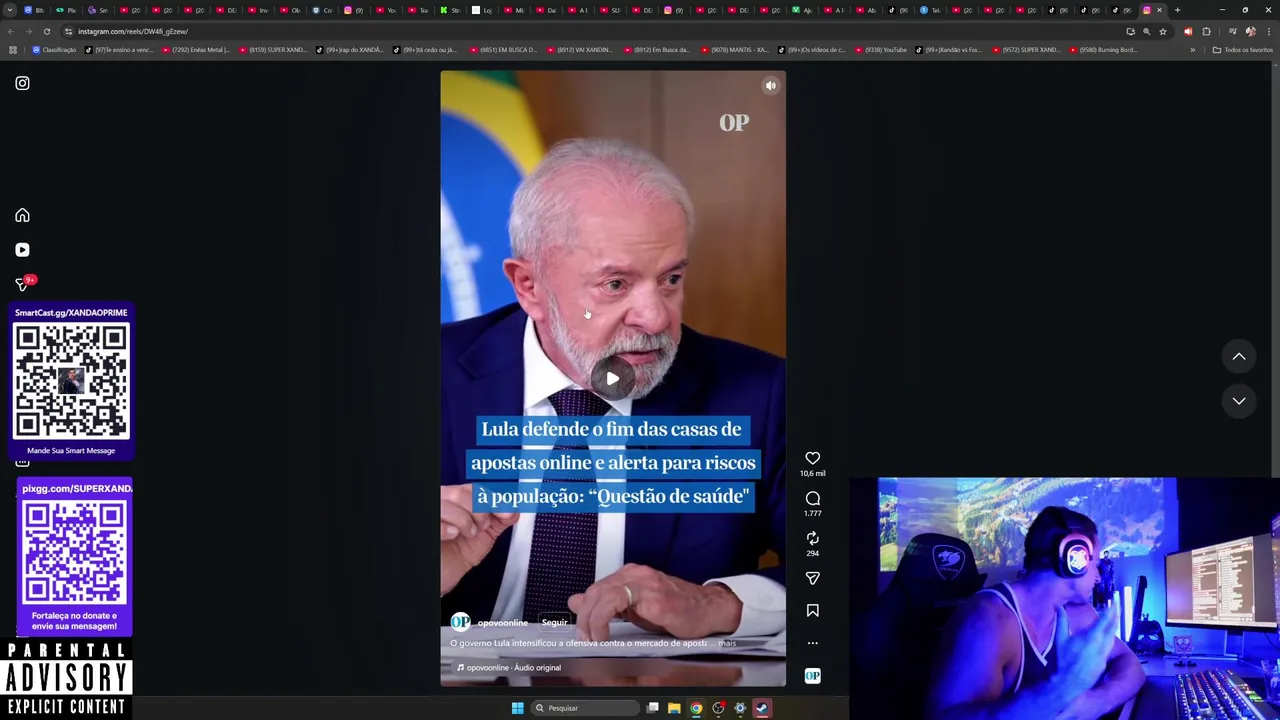Open Steam from the taskbar
Image resolution: width=1280 pixels, height=720 pixels.
[762, 708]
